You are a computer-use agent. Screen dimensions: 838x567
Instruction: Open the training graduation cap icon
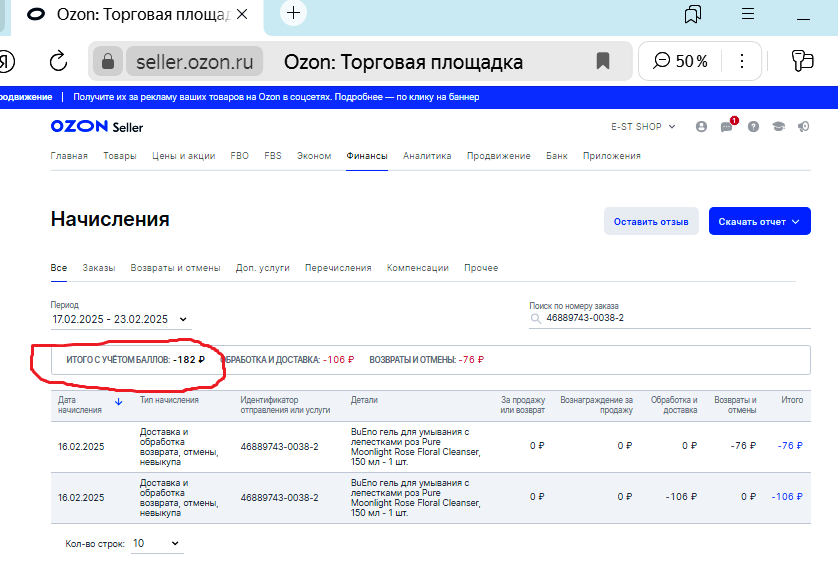click(779, 127)
